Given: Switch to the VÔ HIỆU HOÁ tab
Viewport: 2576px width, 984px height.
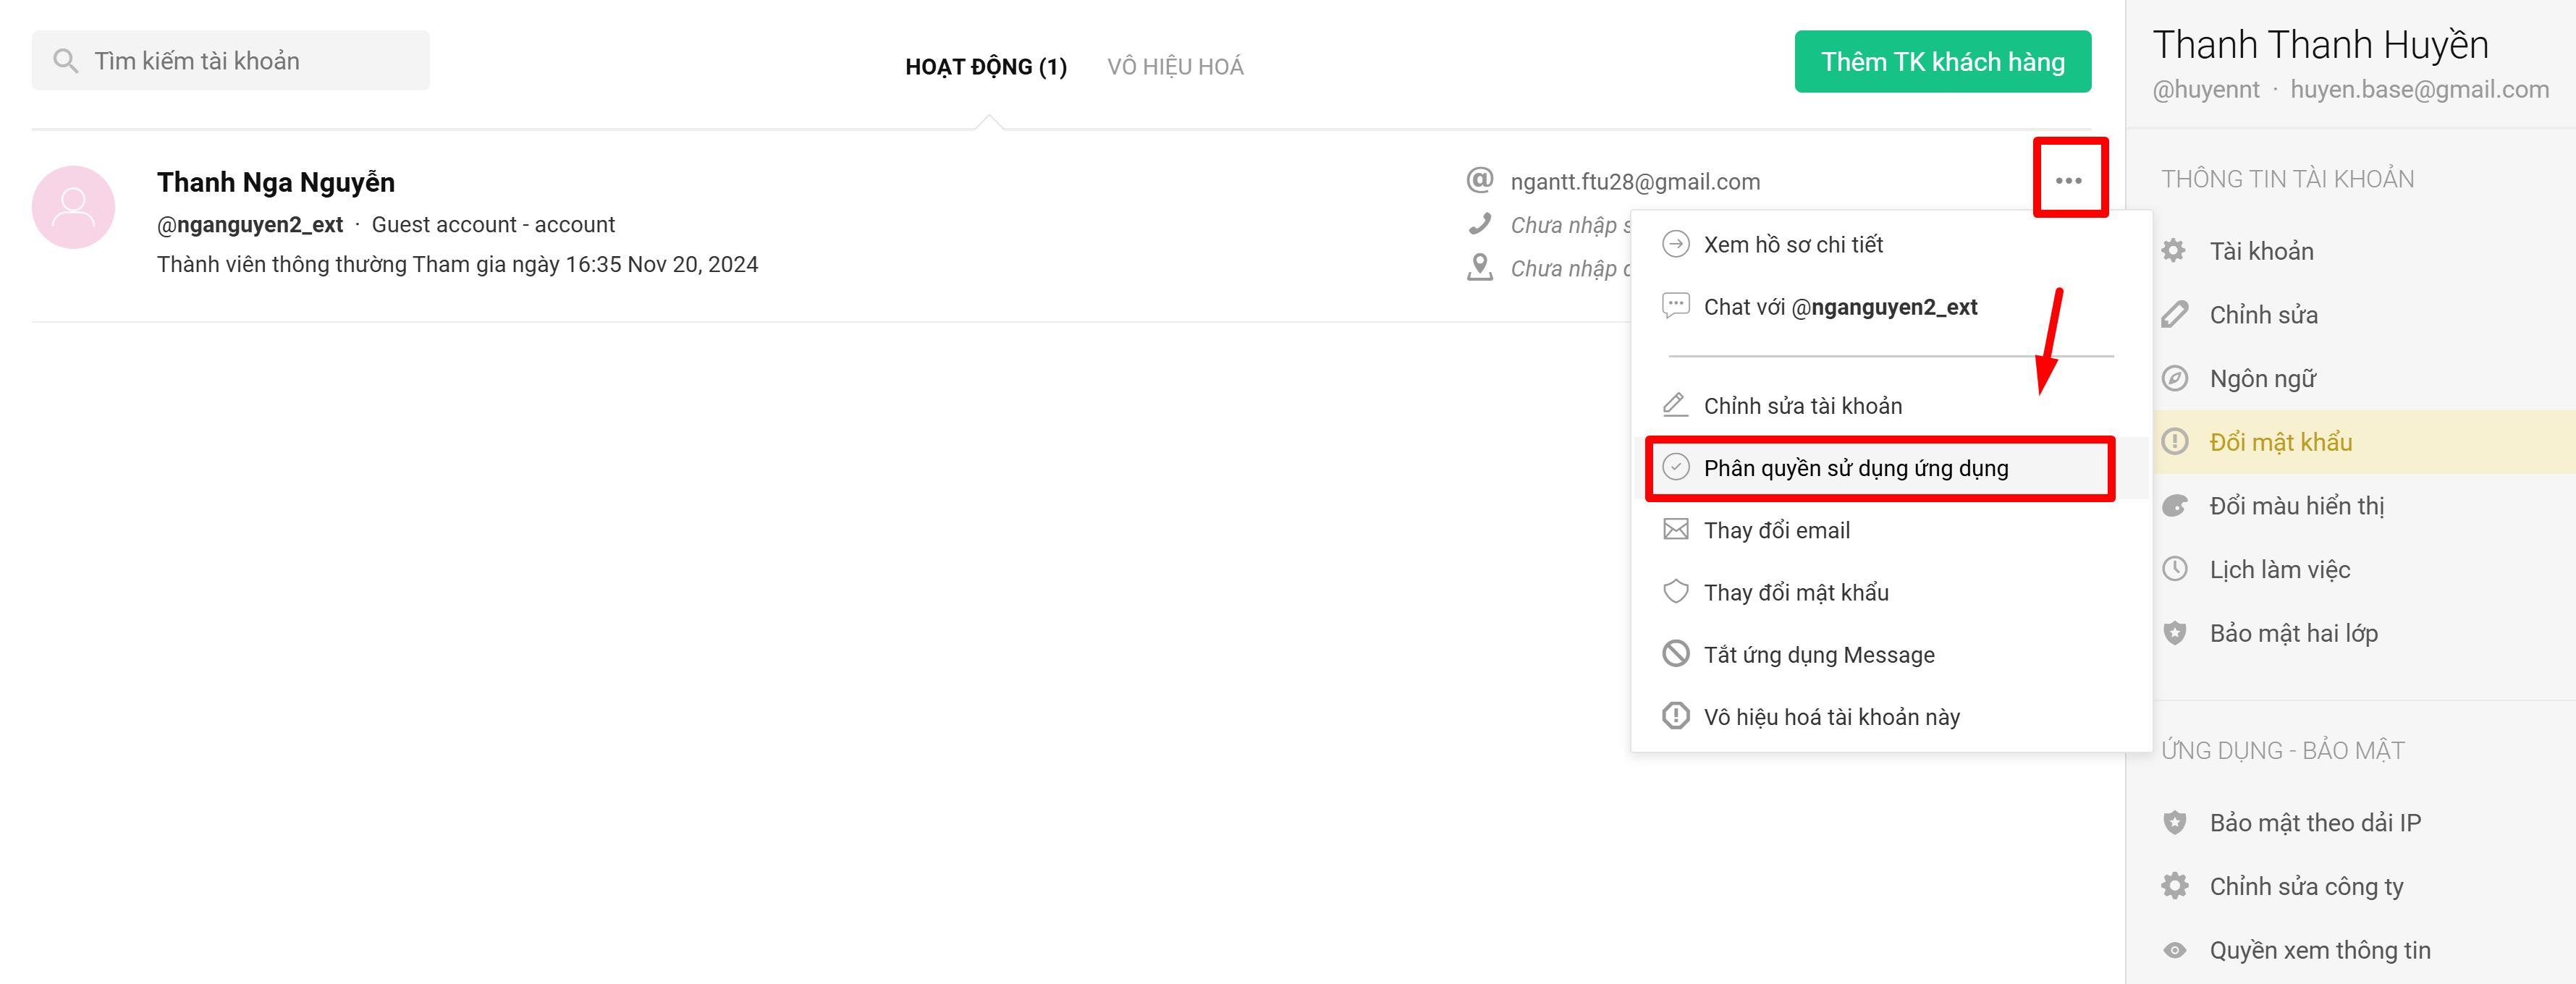Looking at the screenshot, I should pos(1174,67).
